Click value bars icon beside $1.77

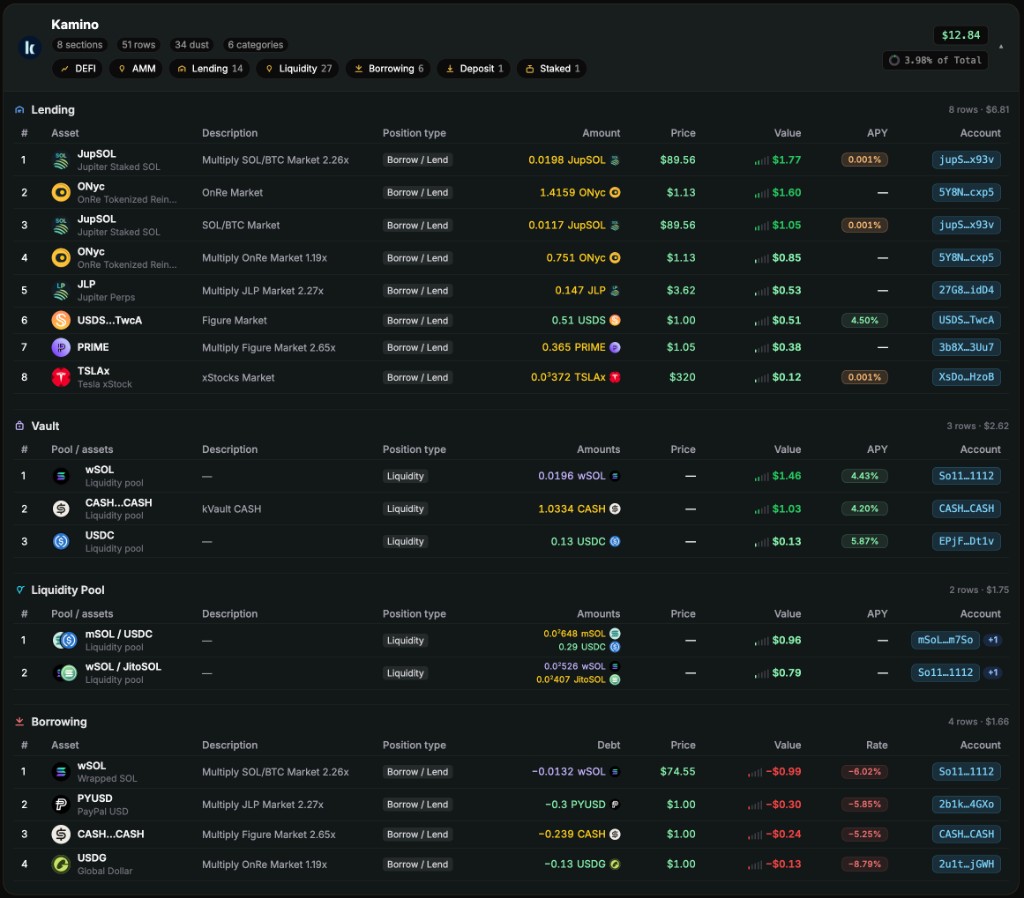point(761,161)
